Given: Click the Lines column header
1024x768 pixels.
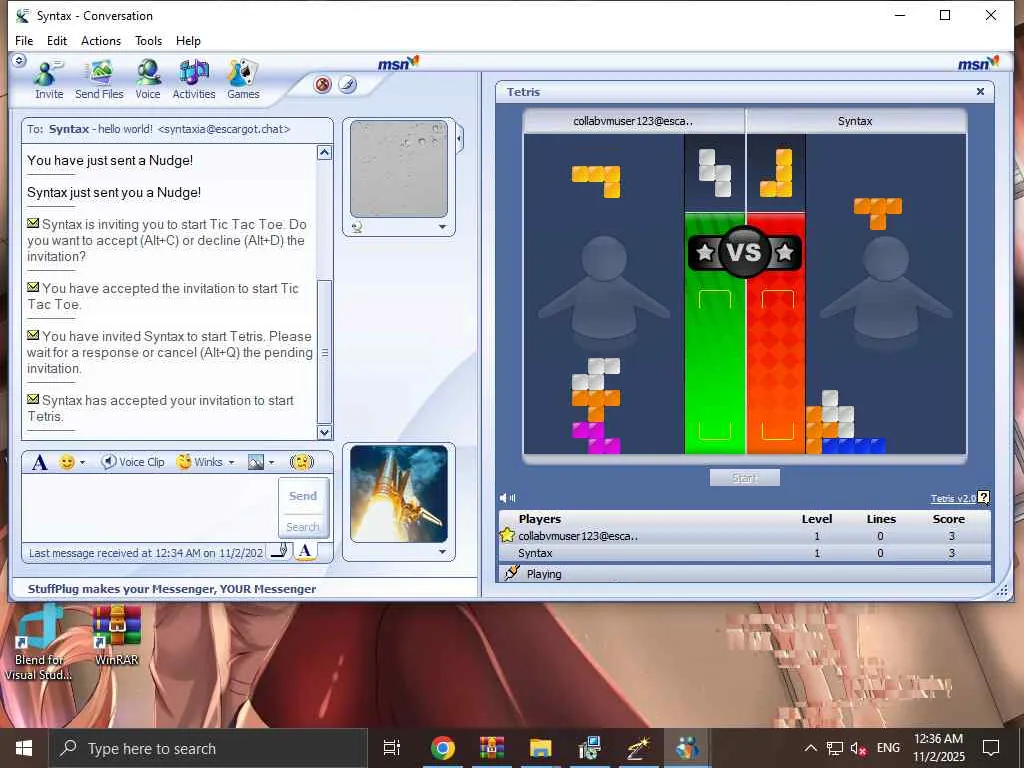Looking at the screenshot, I should click(x=881, y=519).
